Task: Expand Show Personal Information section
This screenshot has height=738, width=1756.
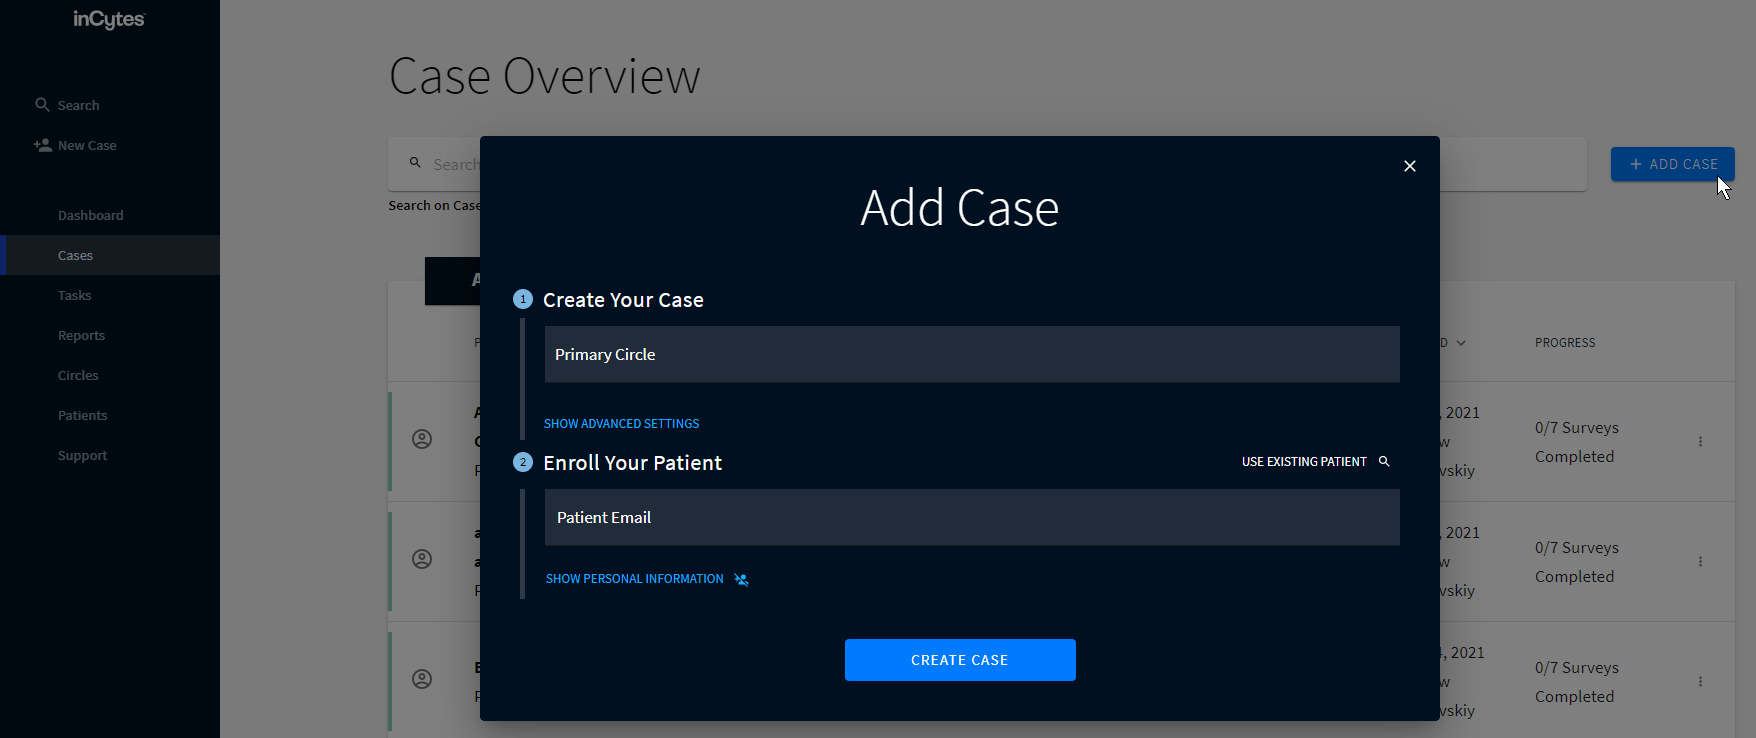Action: (x=634, y=579)
